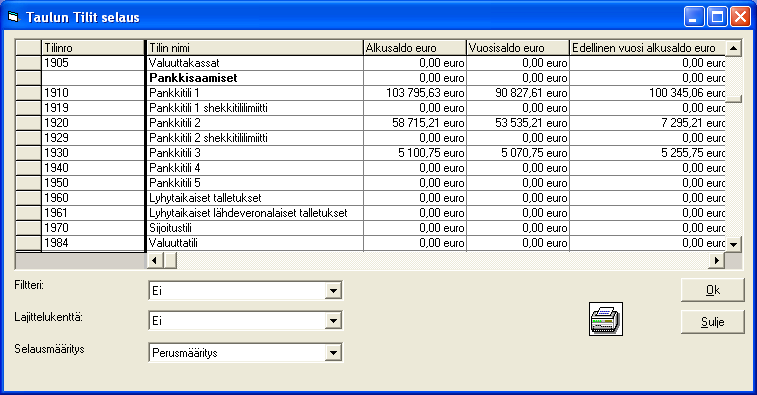Click the horizontal scrollbar left arrow
The height and width of the screenshot is (395, 757).
coord(154,261)
